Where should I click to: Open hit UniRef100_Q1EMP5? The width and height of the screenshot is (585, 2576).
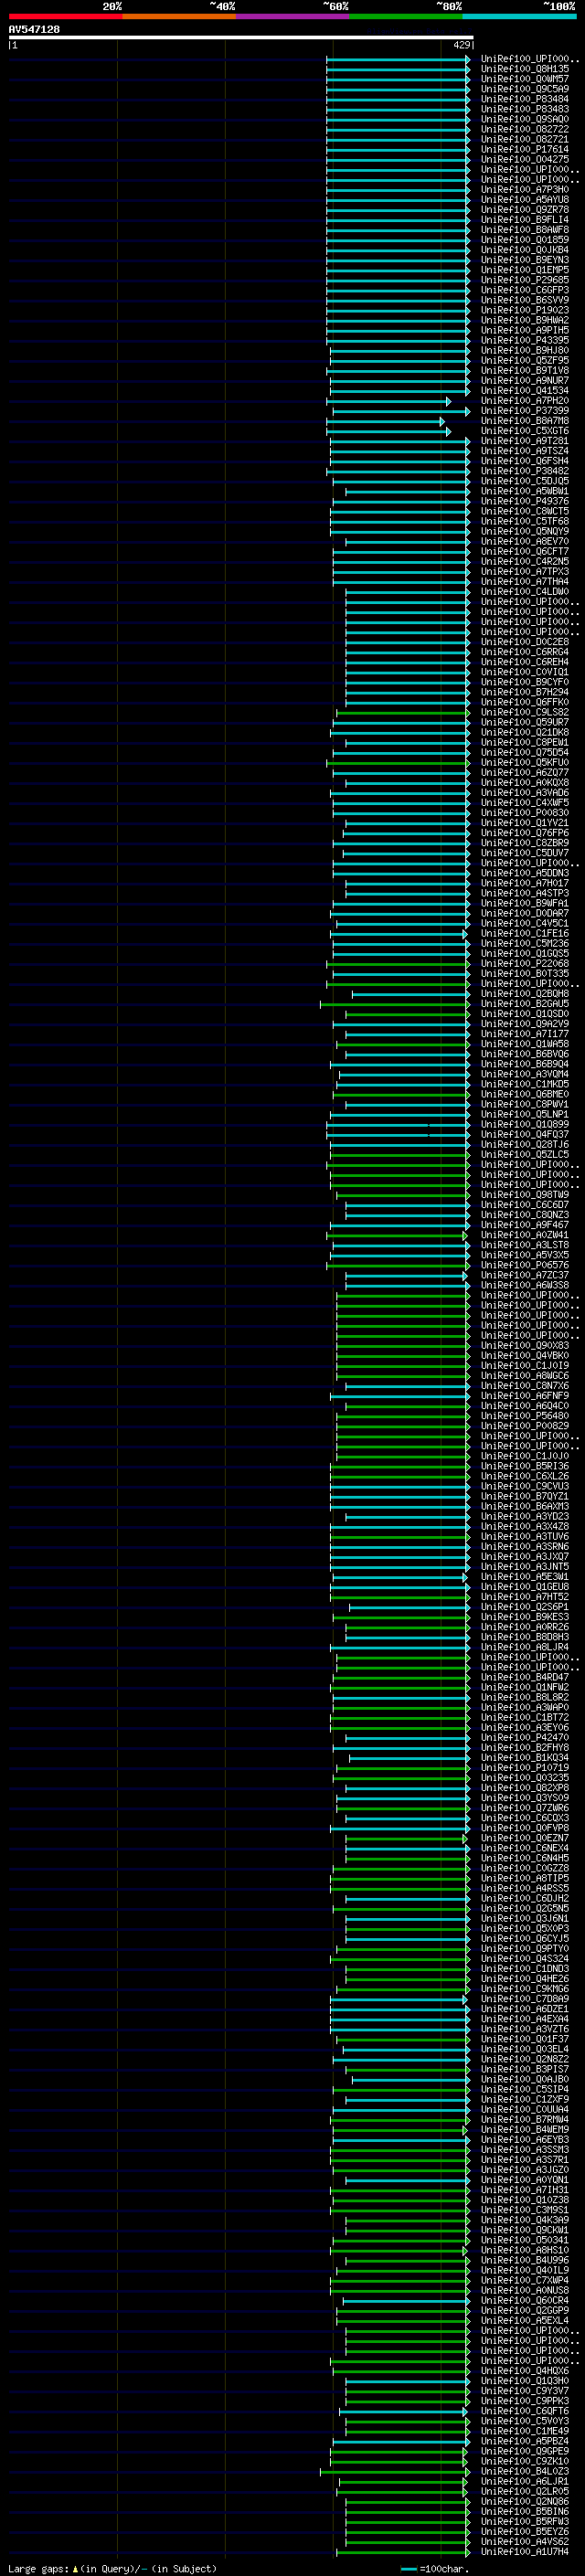pyautogui.click(x=525, y=270)
